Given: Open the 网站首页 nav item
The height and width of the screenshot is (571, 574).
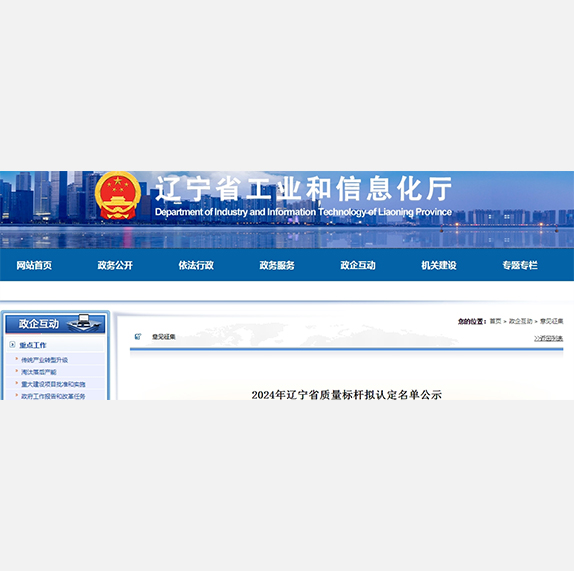Looking at the screenshot, I should 34,265.
